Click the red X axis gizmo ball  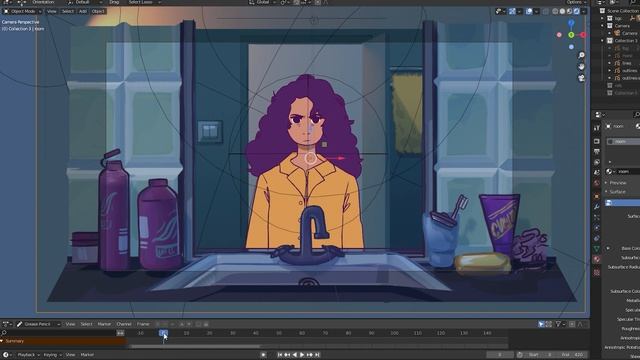click(584, 35)
